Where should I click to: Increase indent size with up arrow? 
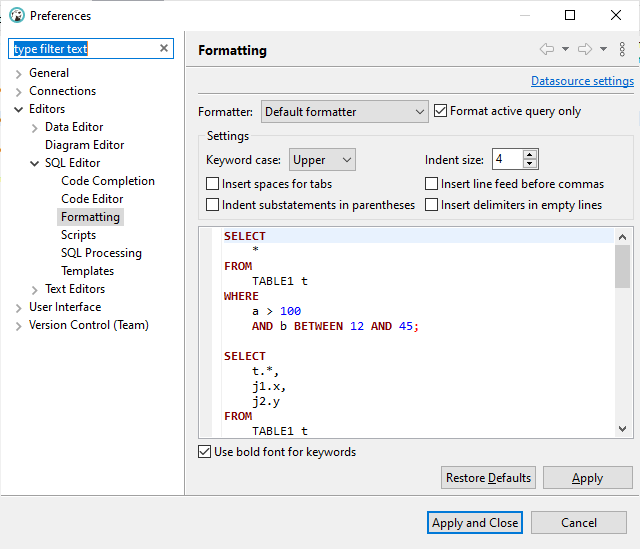coord(529,155)
